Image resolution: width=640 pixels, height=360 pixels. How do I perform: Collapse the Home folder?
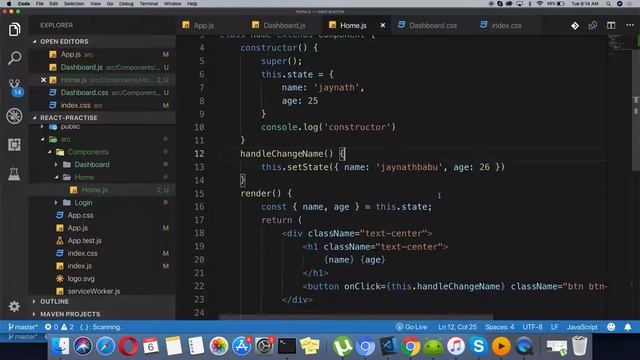point(84,177)
